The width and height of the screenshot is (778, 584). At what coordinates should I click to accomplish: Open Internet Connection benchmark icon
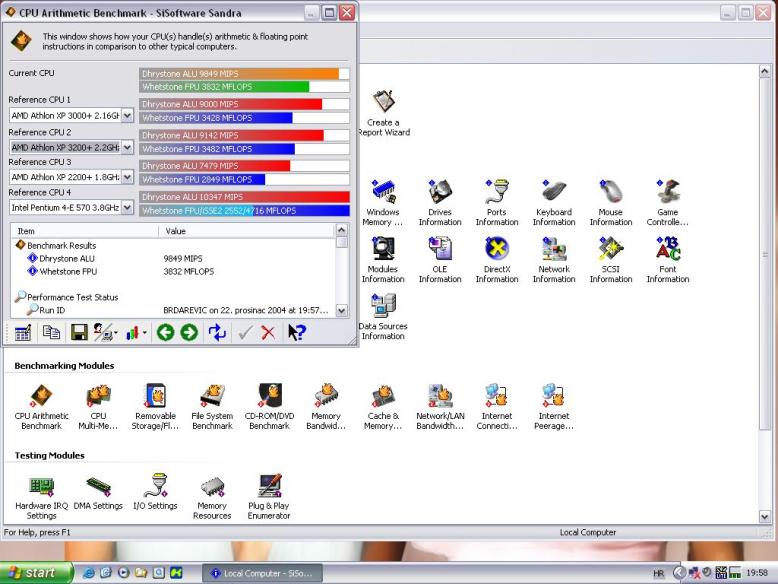(x=497, y=406)
